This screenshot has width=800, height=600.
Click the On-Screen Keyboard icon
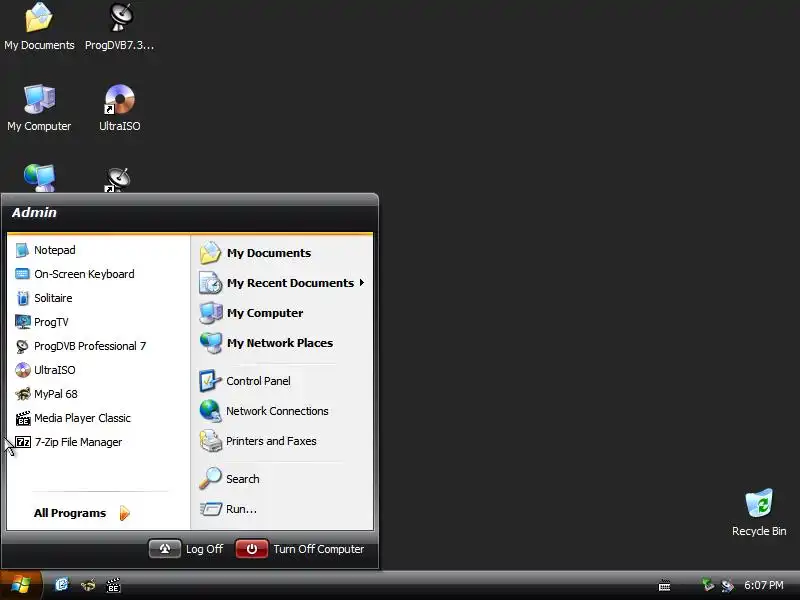tap(22, 274)
